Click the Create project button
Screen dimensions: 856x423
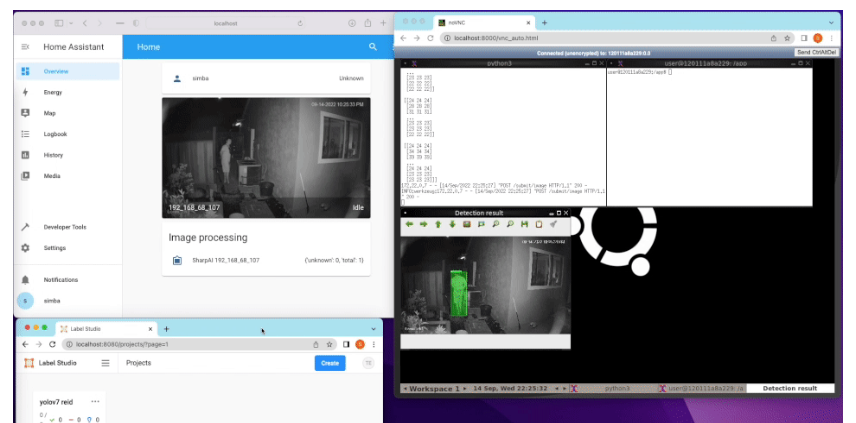329,363
